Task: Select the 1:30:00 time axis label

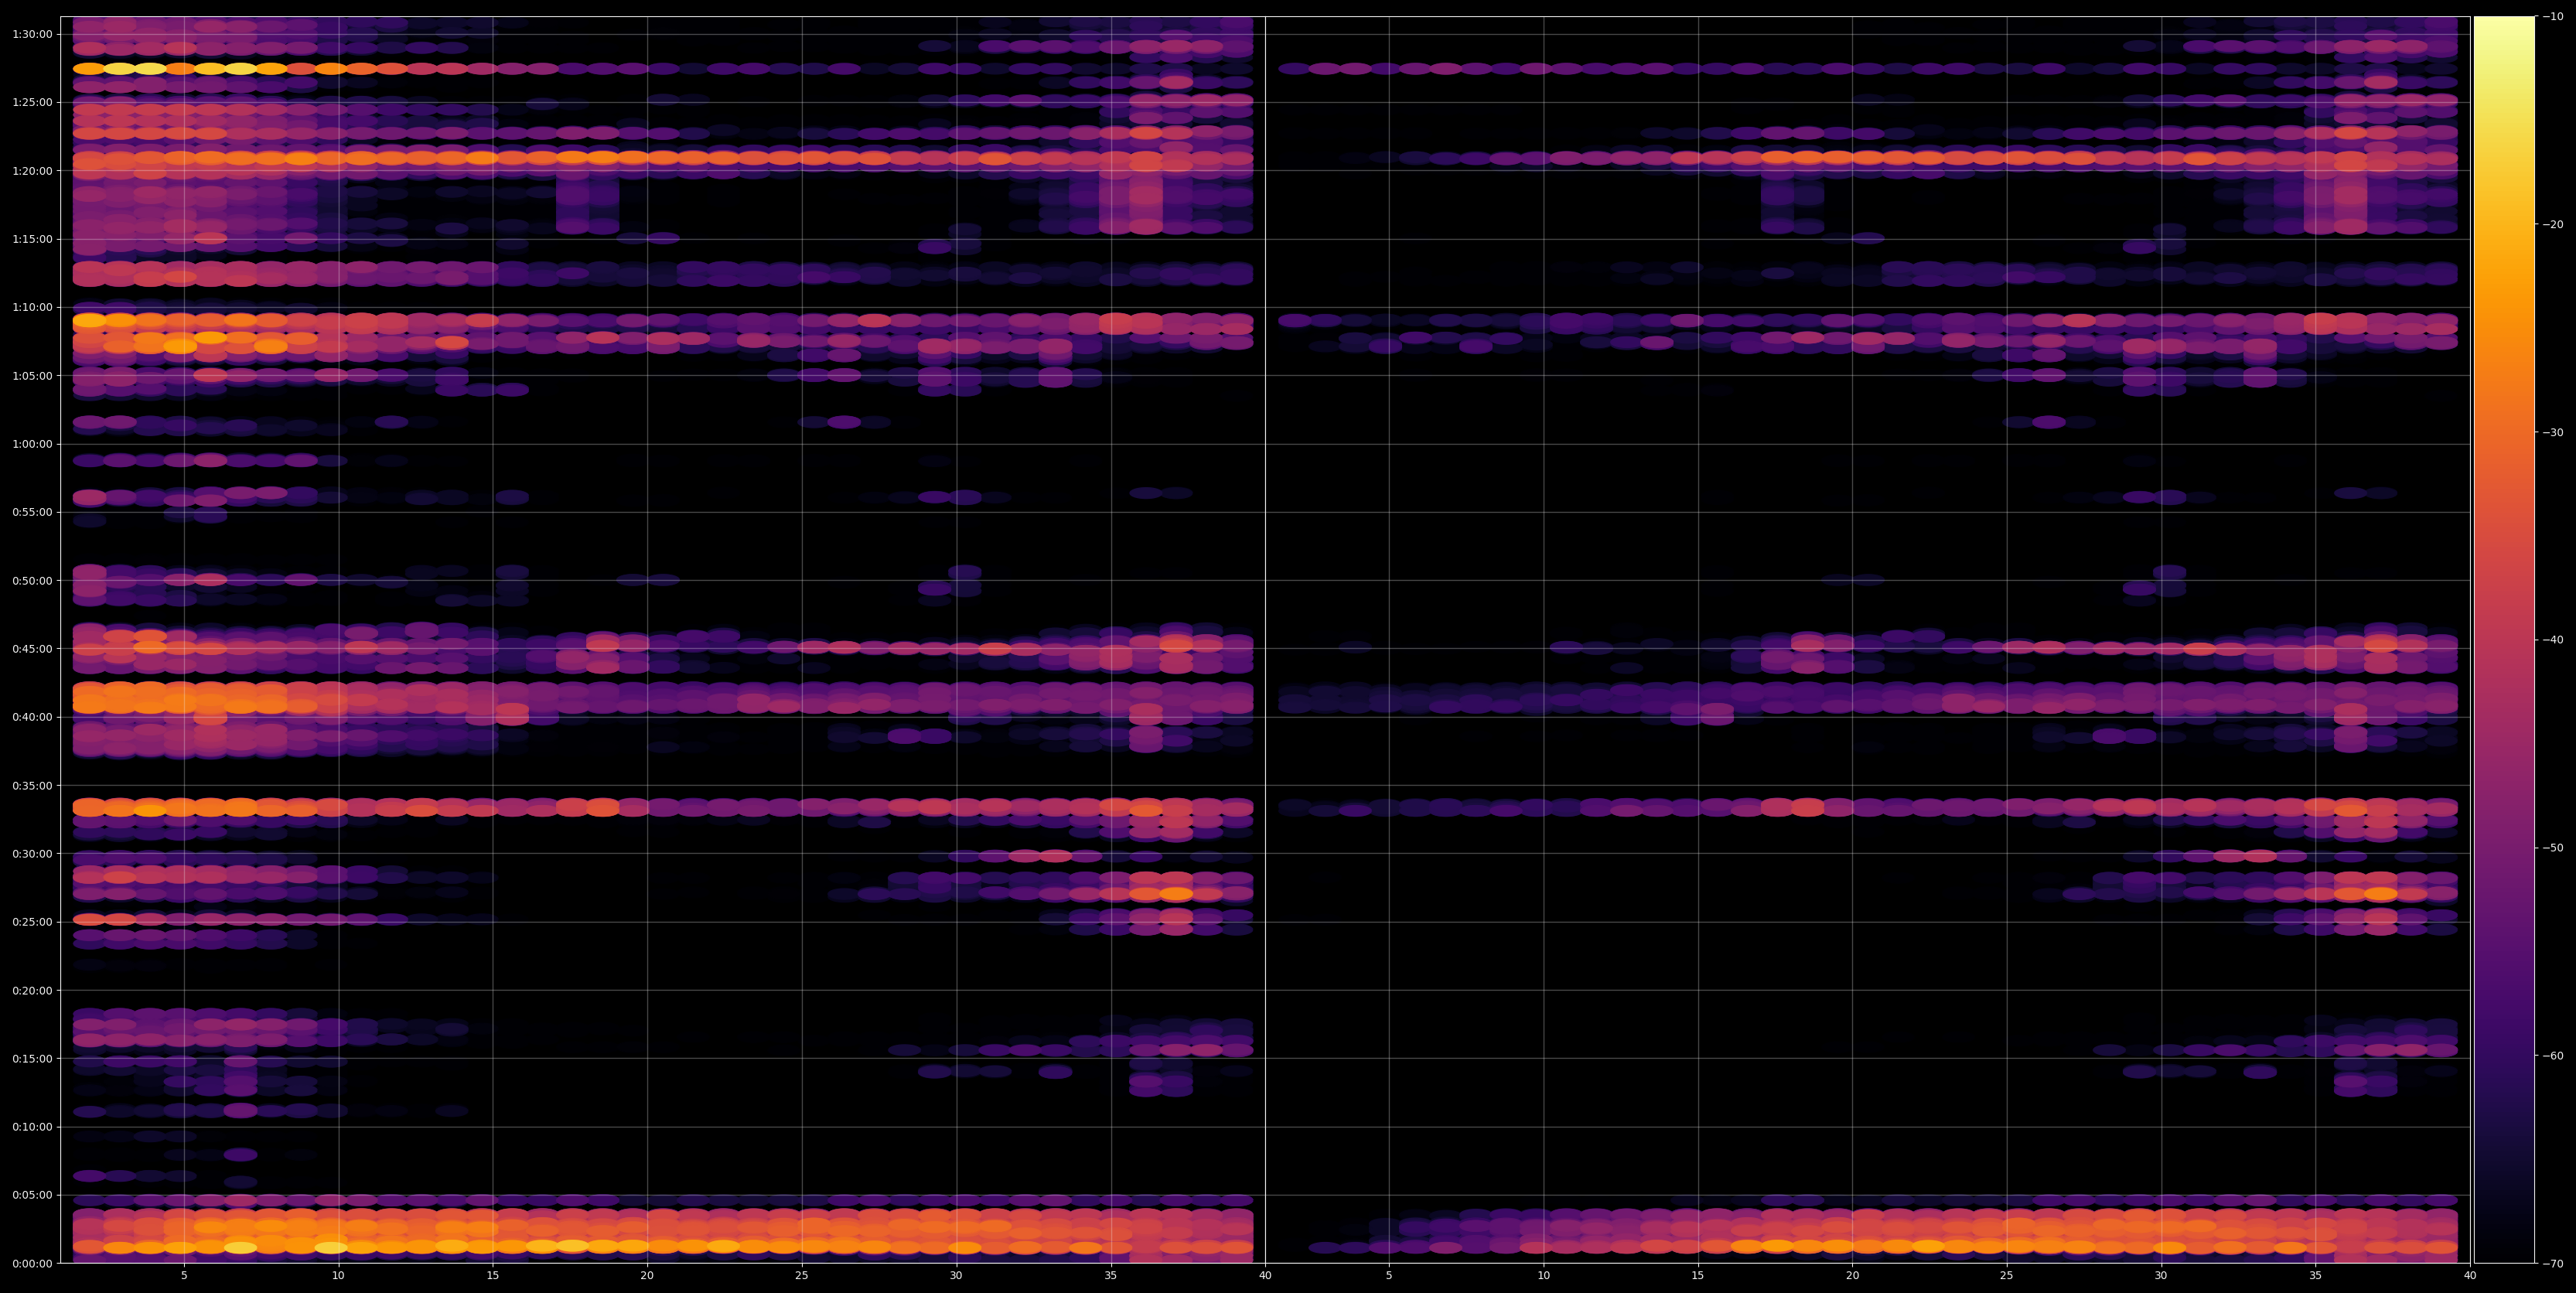Action: tap(32, 34)
